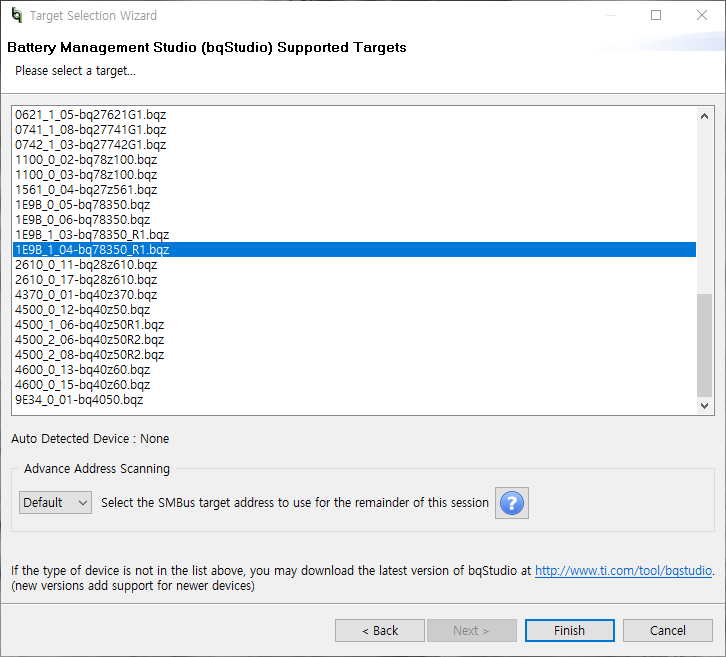
Task: Select 2610_0_11-bq28z610.bqz target
Action: click(354, 265)
